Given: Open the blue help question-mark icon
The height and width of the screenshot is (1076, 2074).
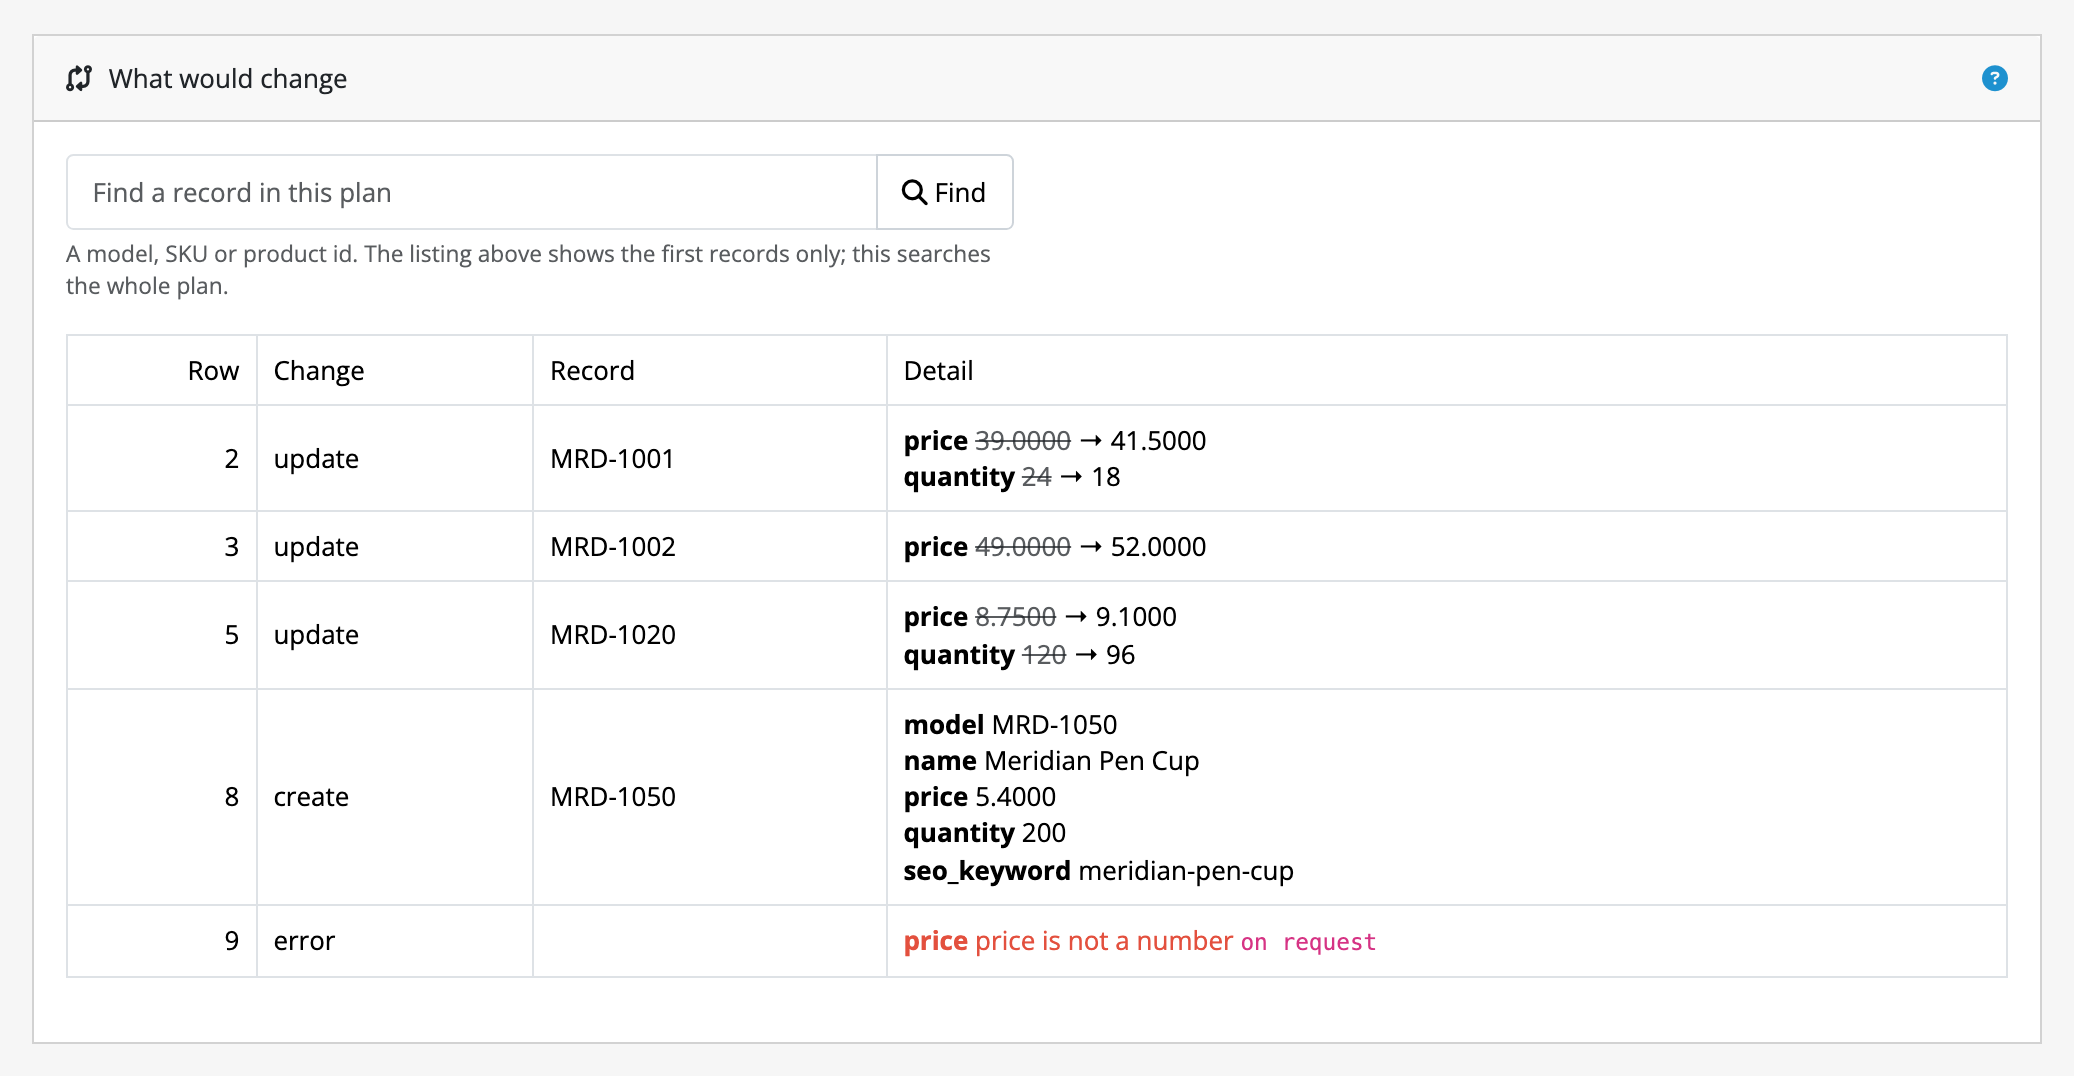Looking at the screenshot, I should click(x=1994, y=78).
